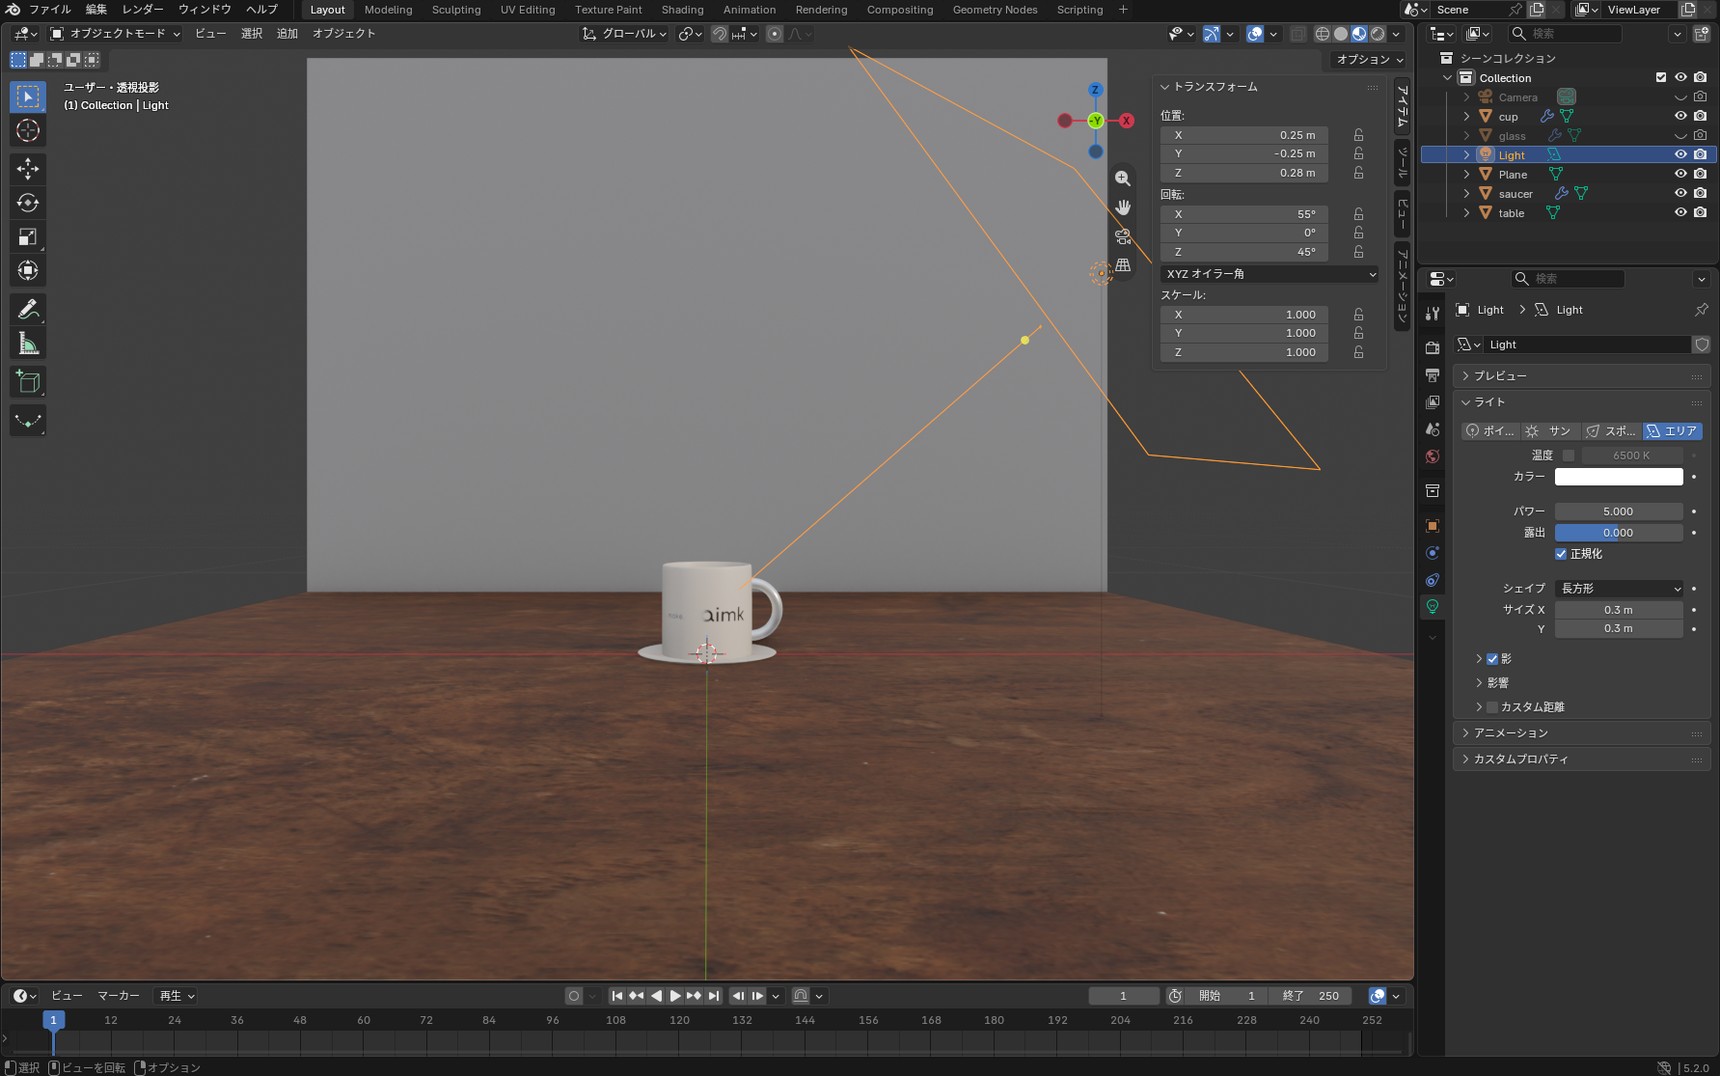Open the Physics properties tab
This screenshot has height=1076, width=1720.
pos(1432,553)
